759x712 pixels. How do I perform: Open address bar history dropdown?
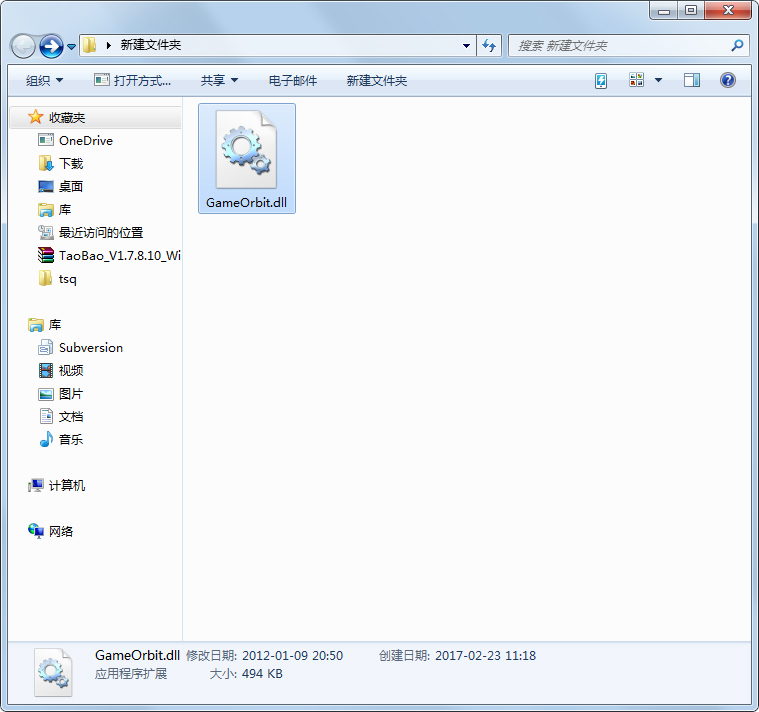click(x=466, y=46)
